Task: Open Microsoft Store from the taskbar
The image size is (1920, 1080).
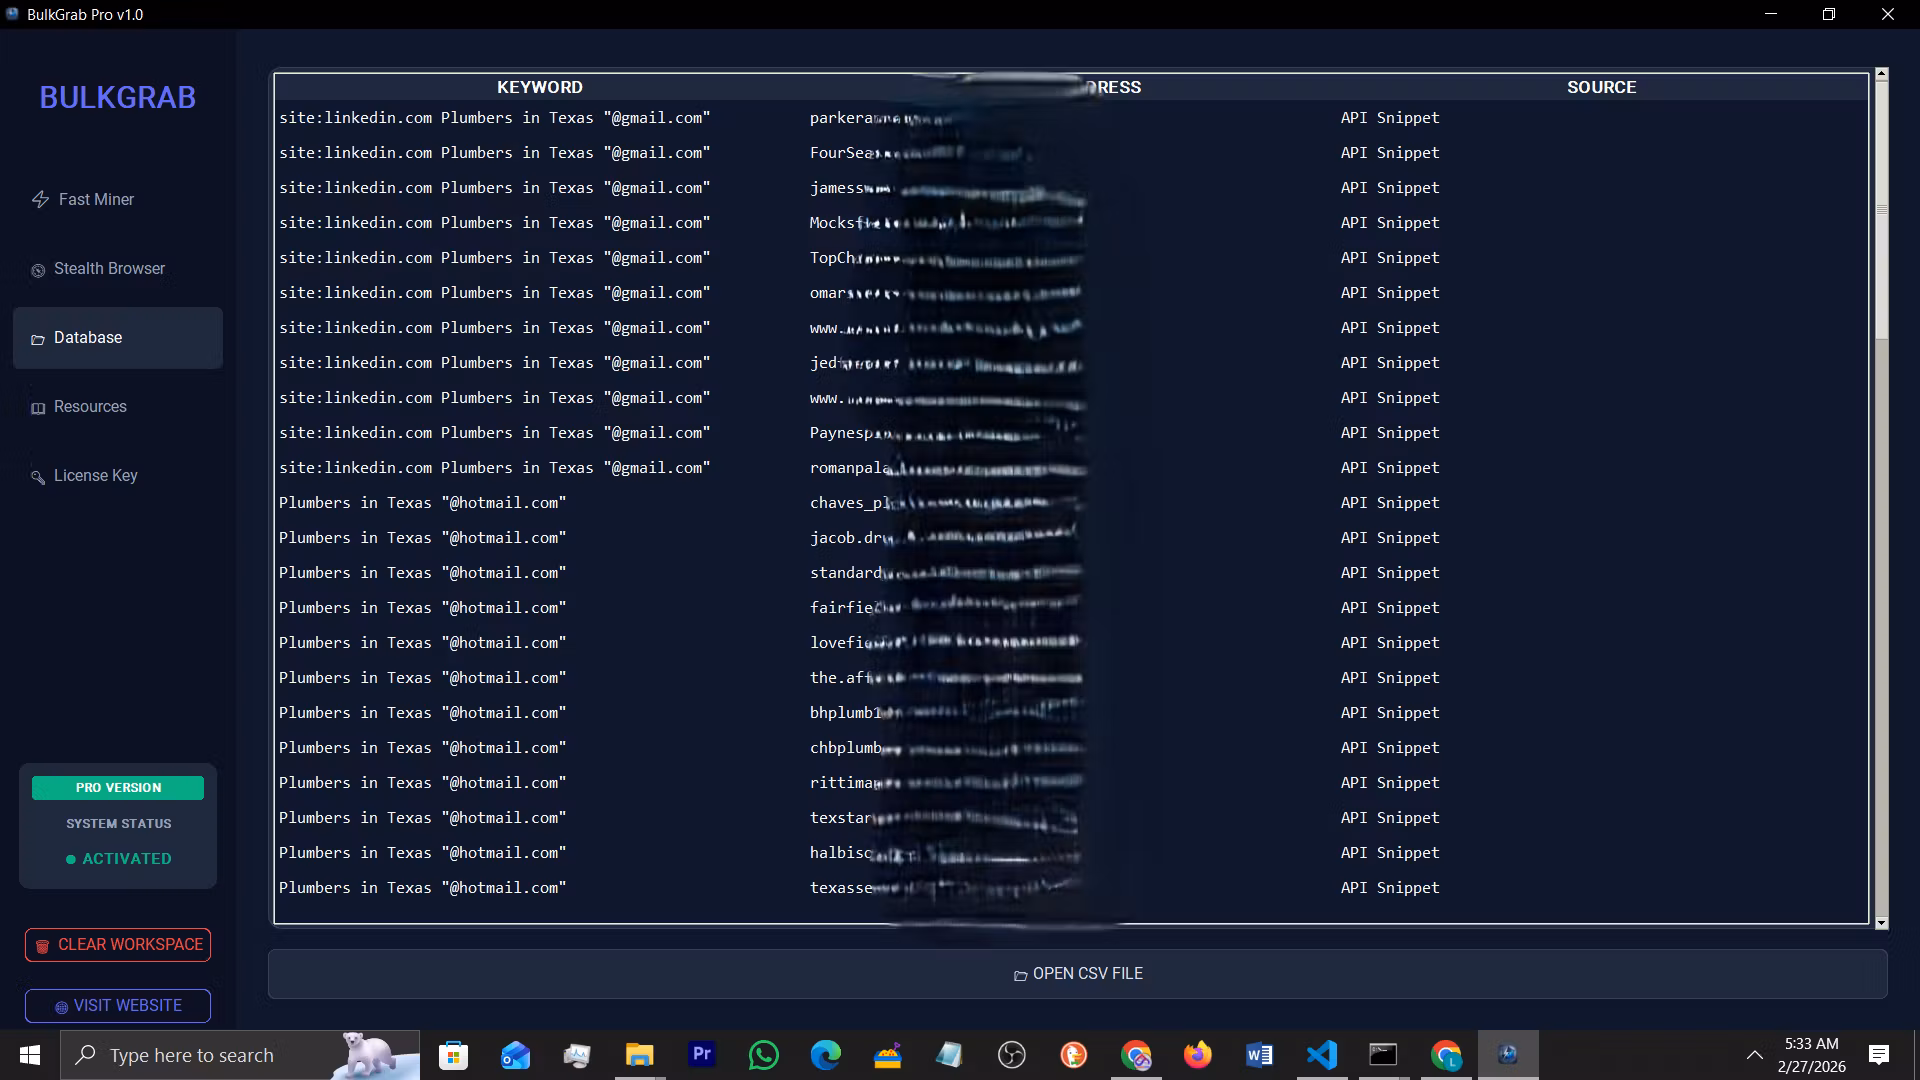Action: [453, 1055]
